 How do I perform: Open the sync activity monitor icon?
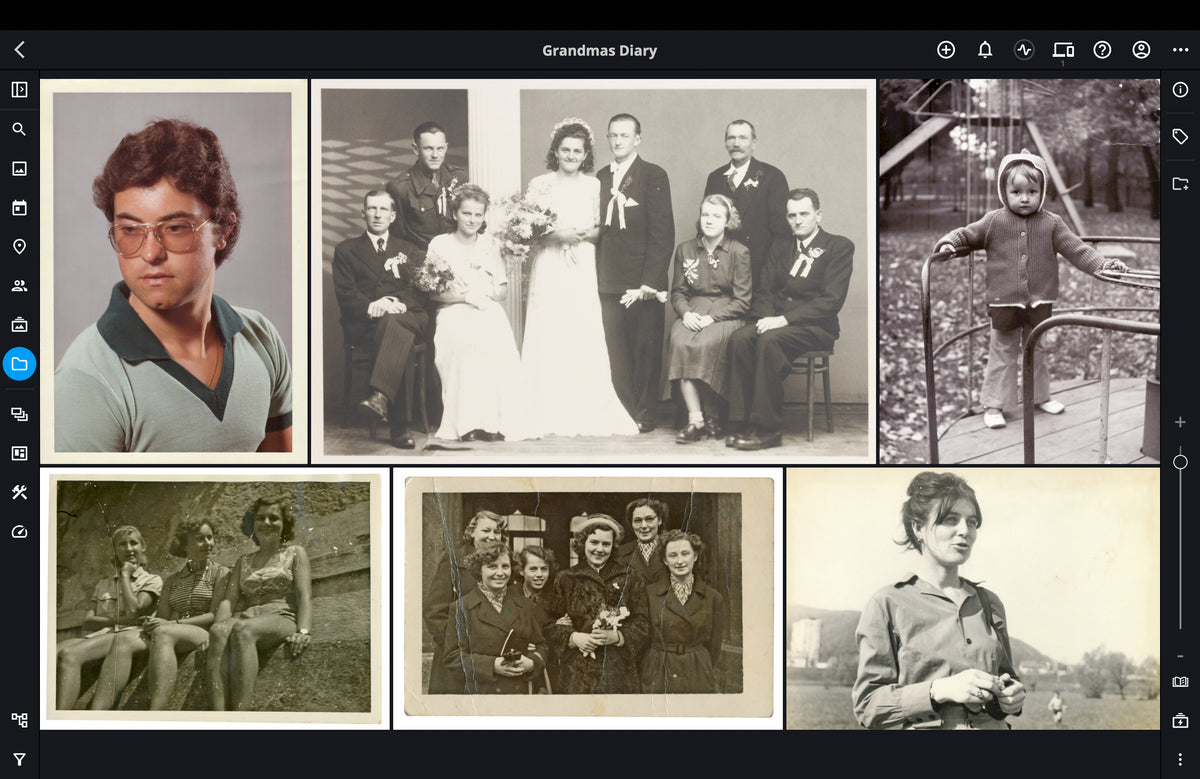1023,50
